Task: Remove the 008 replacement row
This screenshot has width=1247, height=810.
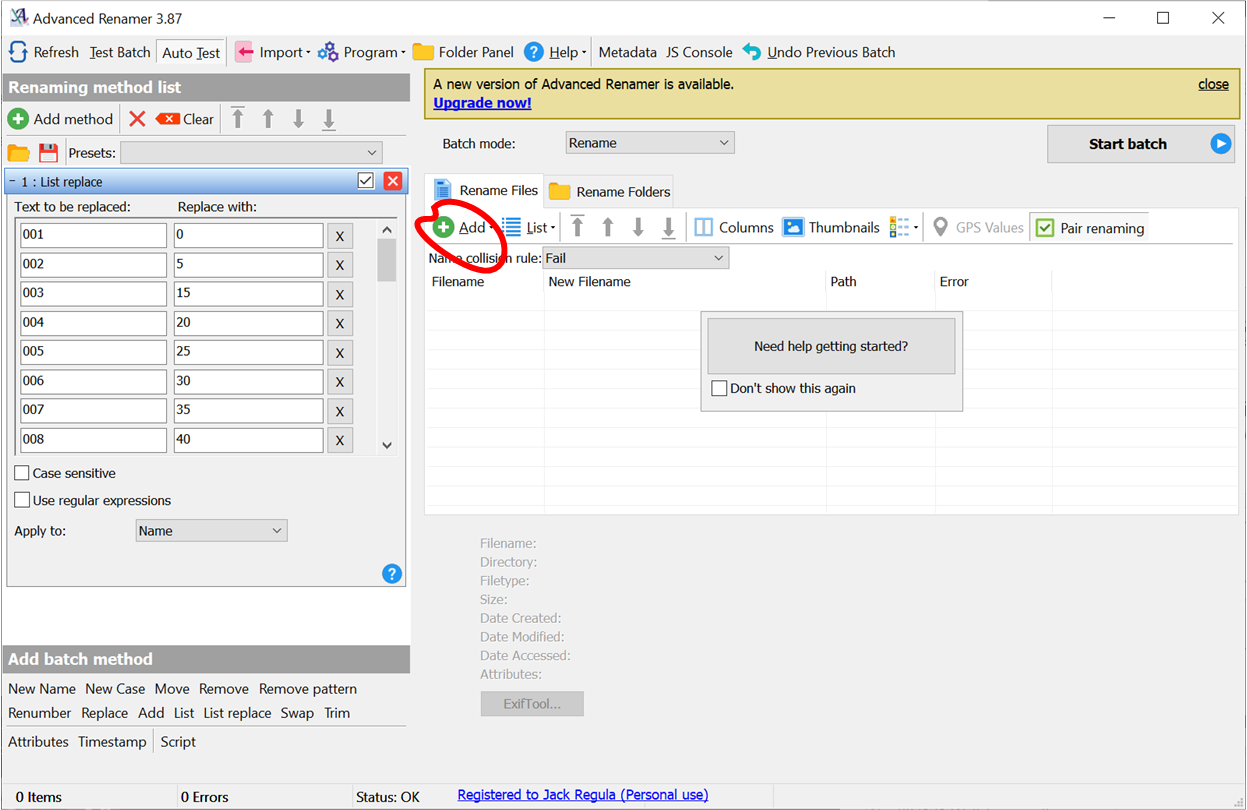Action: point(340,441)
